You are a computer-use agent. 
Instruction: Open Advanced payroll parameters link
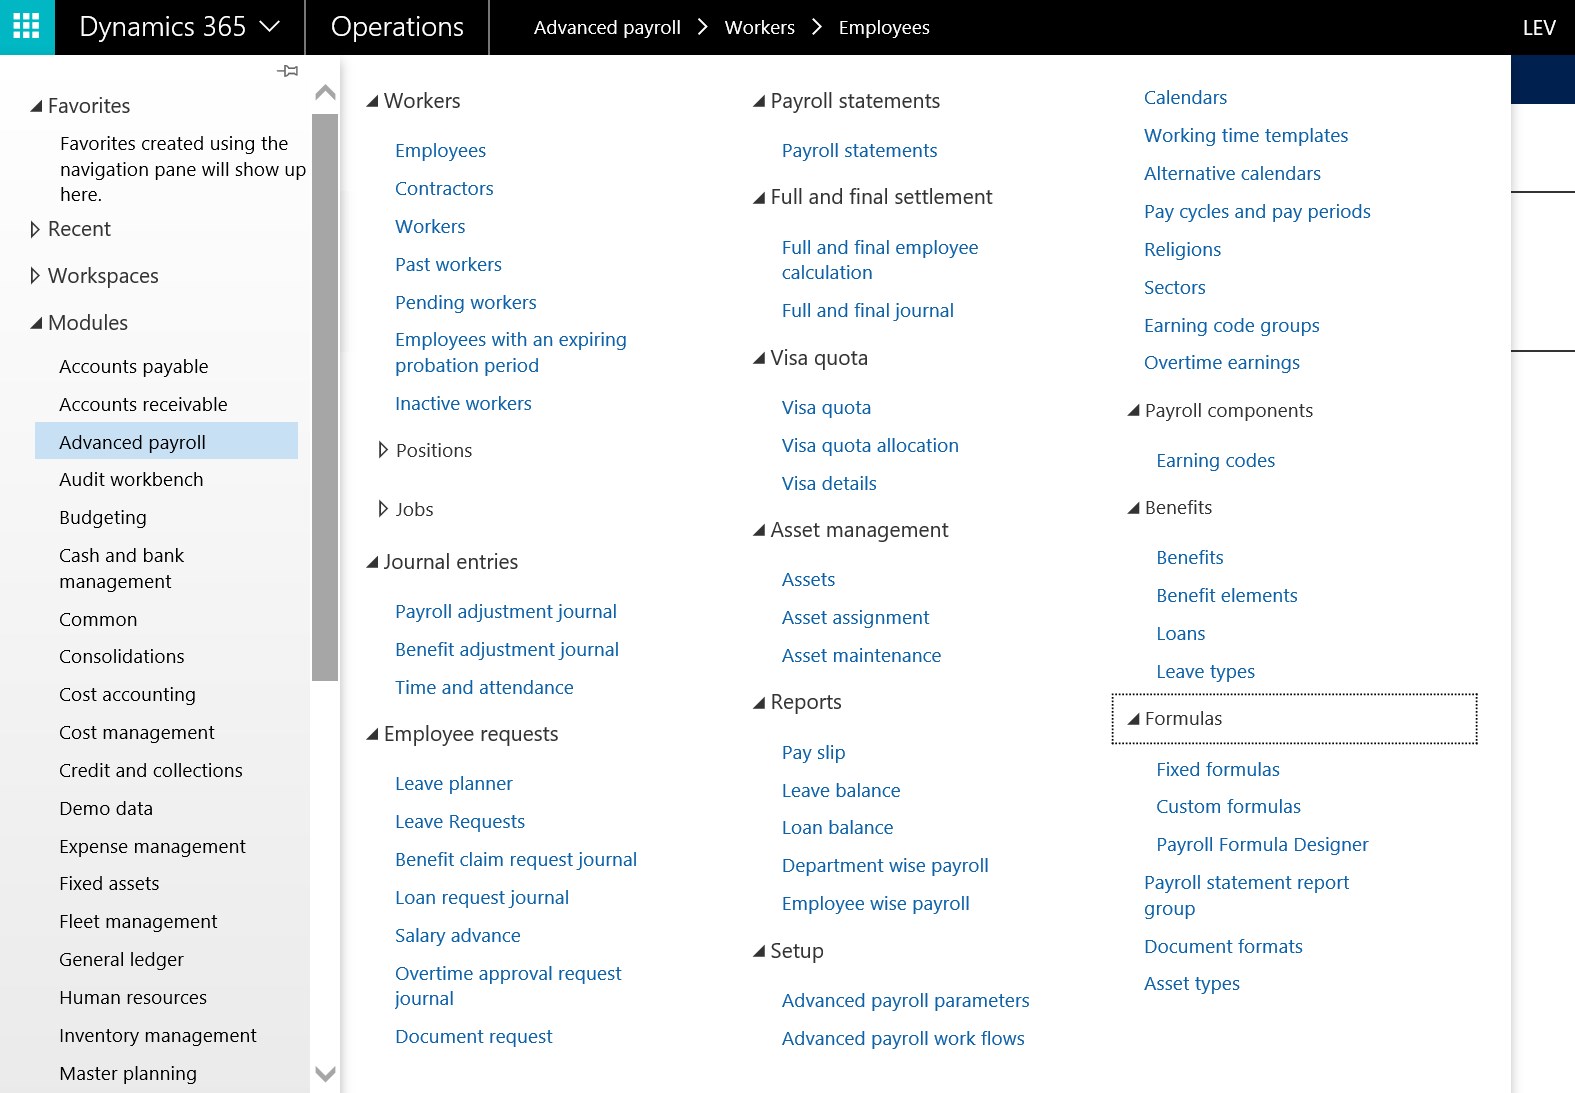tap(905, 1001)
